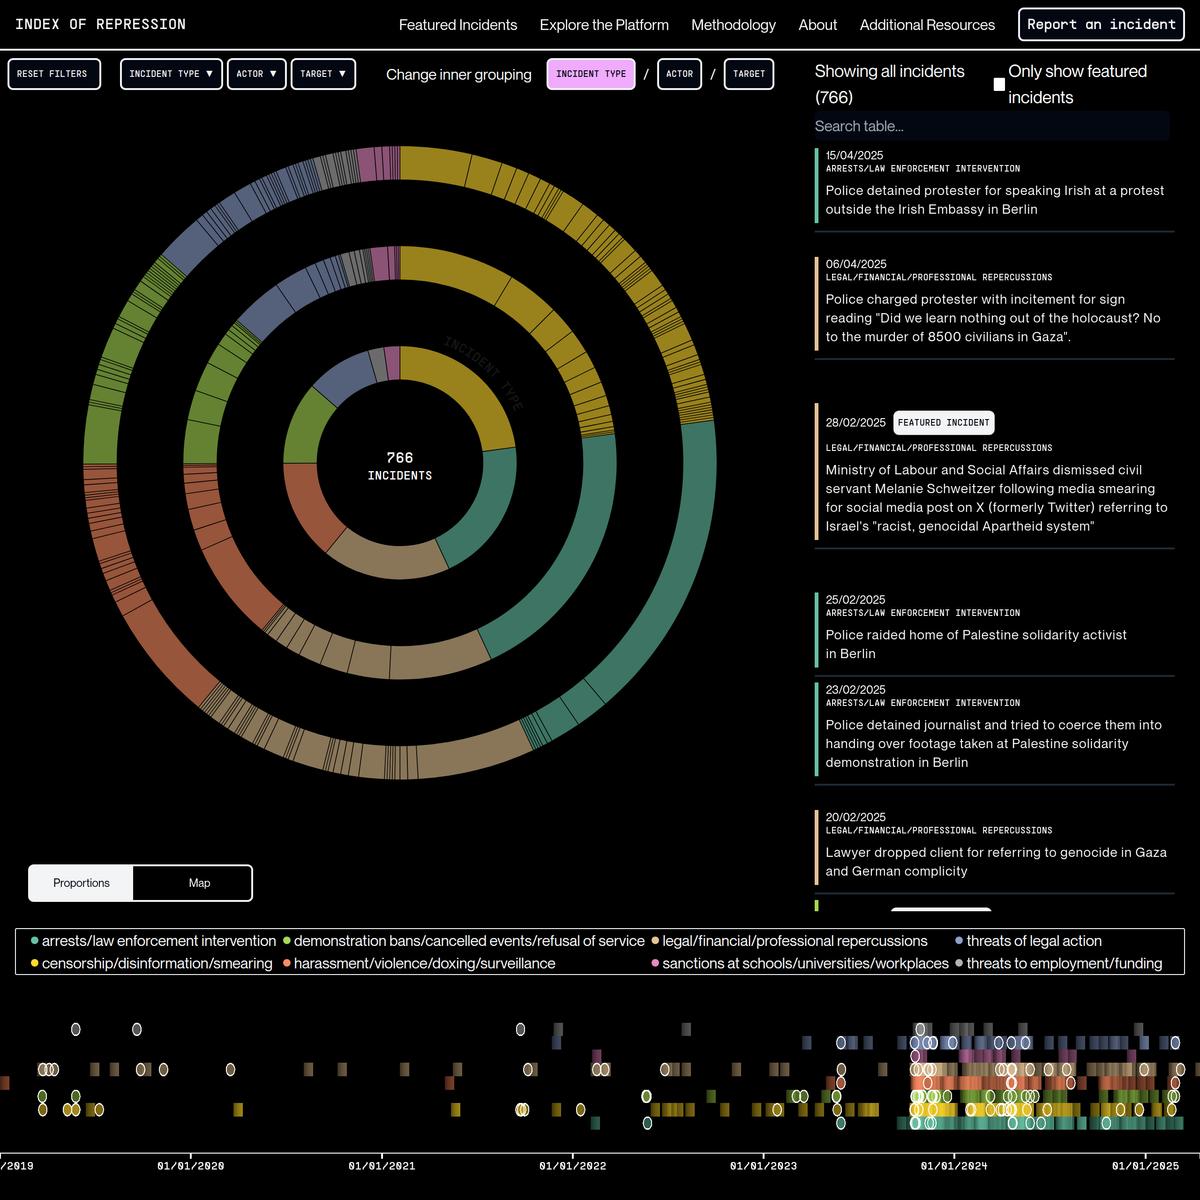Switch to the Map view tab
This screenshot has height=1200, width=1200.
(199, 883)
